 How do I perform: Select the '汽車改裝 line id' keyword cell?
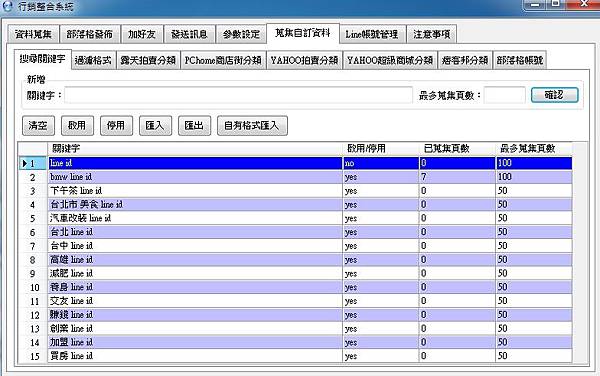[195, 218]
